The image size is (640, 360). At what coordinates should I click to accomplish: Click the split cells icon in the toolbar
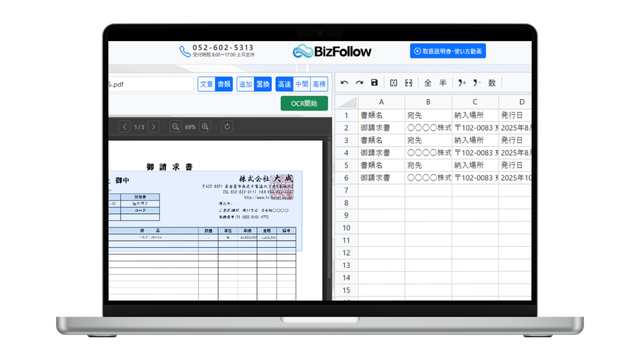[x=409, y=83]
